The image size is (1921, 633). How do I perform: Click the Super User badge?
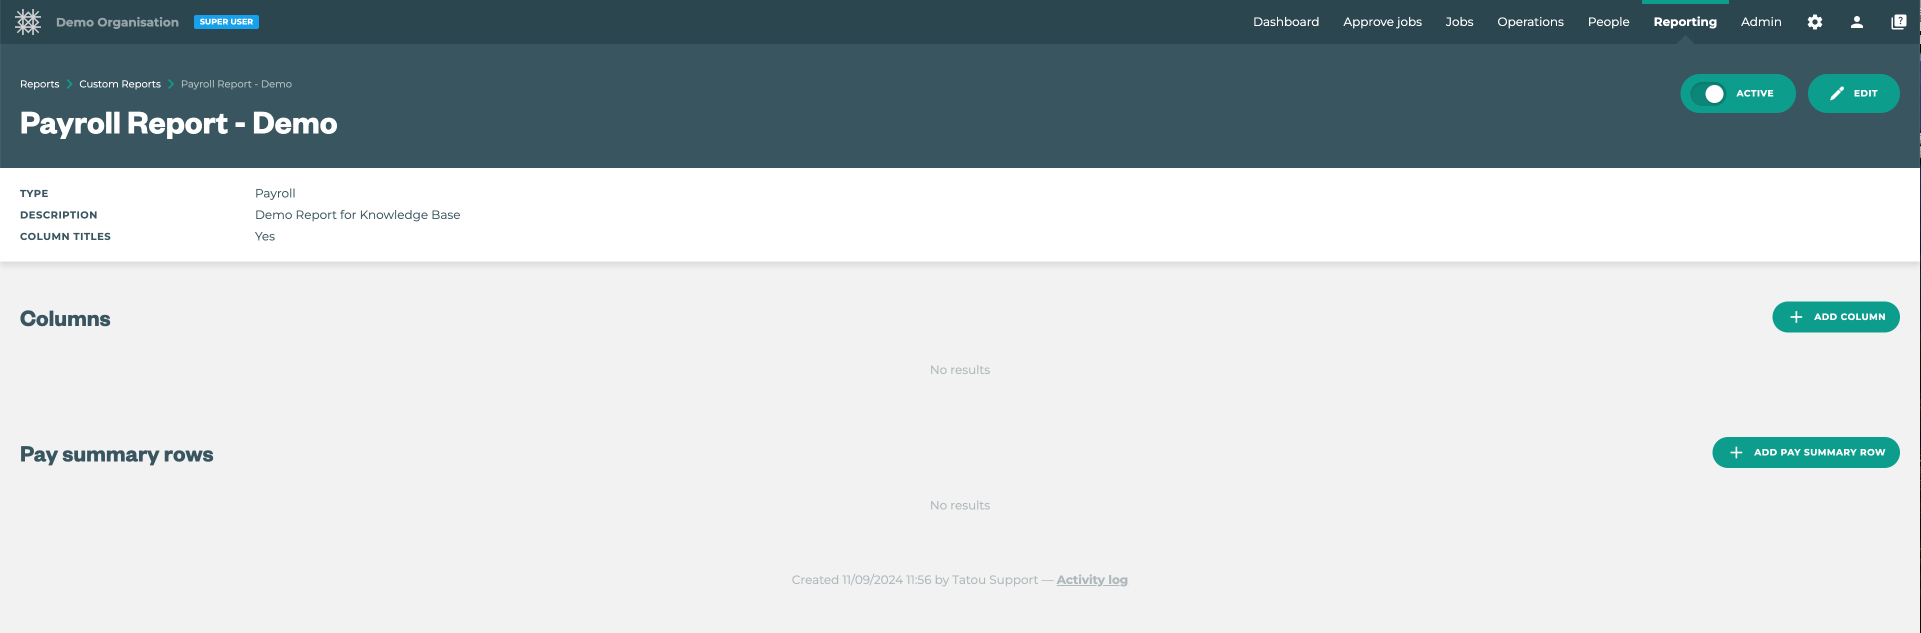(x=226, y=22)
